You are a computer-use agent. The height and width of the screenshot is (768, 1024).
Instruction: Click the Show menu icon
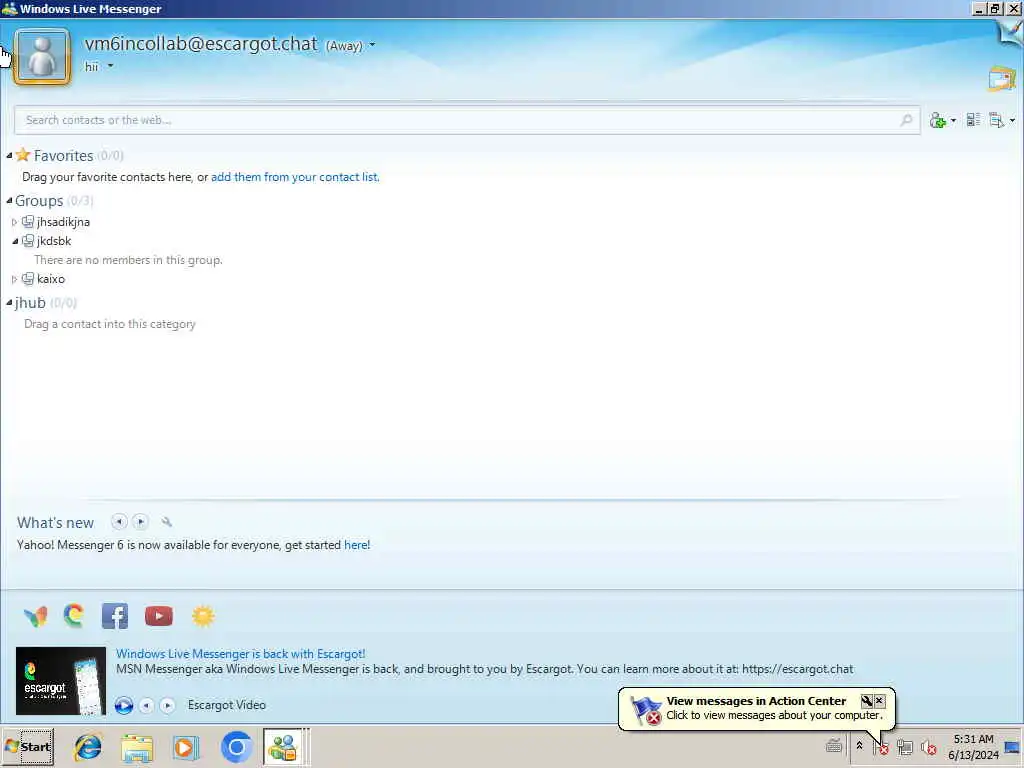coord(997,120)
